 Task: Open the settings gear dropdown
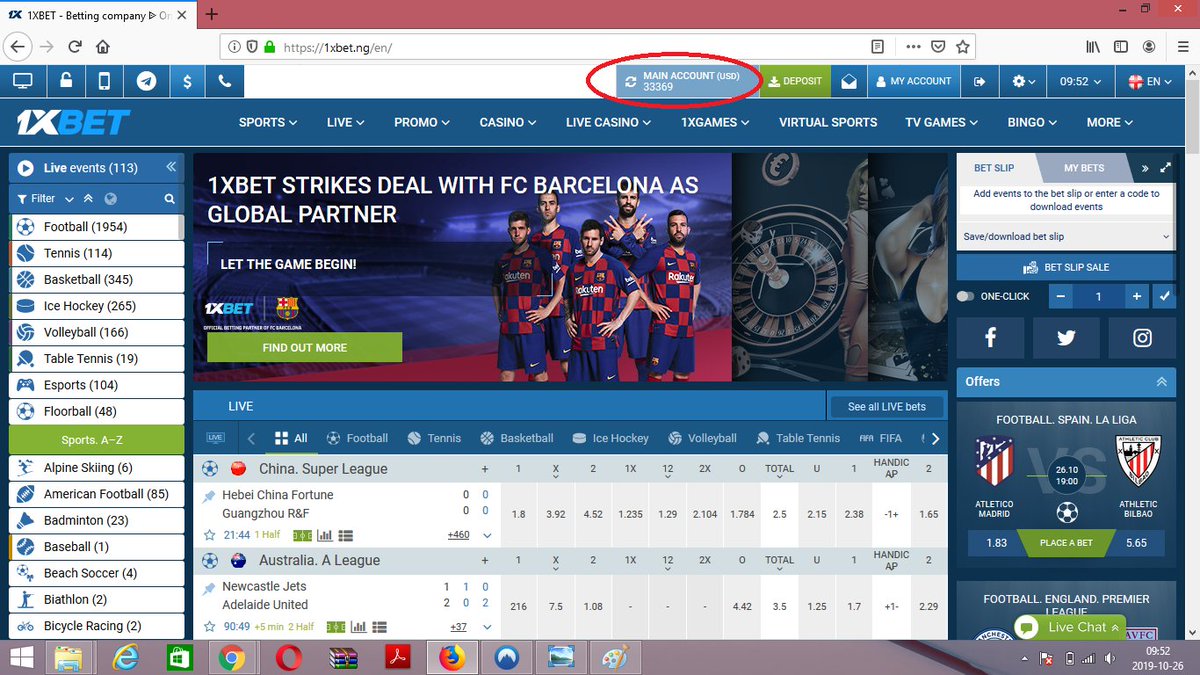(x=1024, y=81)
